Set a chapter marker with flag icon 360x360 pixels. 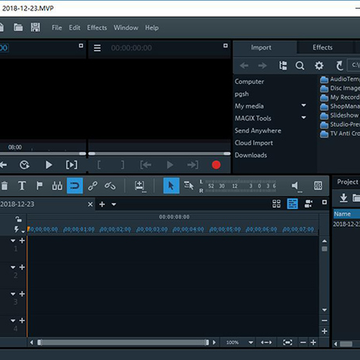[39, 186]
